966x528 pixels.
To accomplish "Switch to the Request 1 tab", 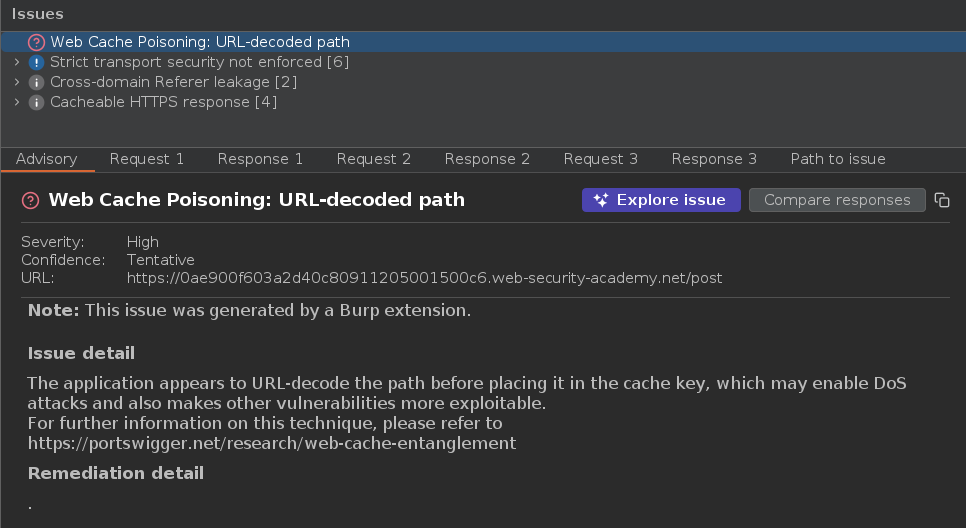I will coord(147,159).
